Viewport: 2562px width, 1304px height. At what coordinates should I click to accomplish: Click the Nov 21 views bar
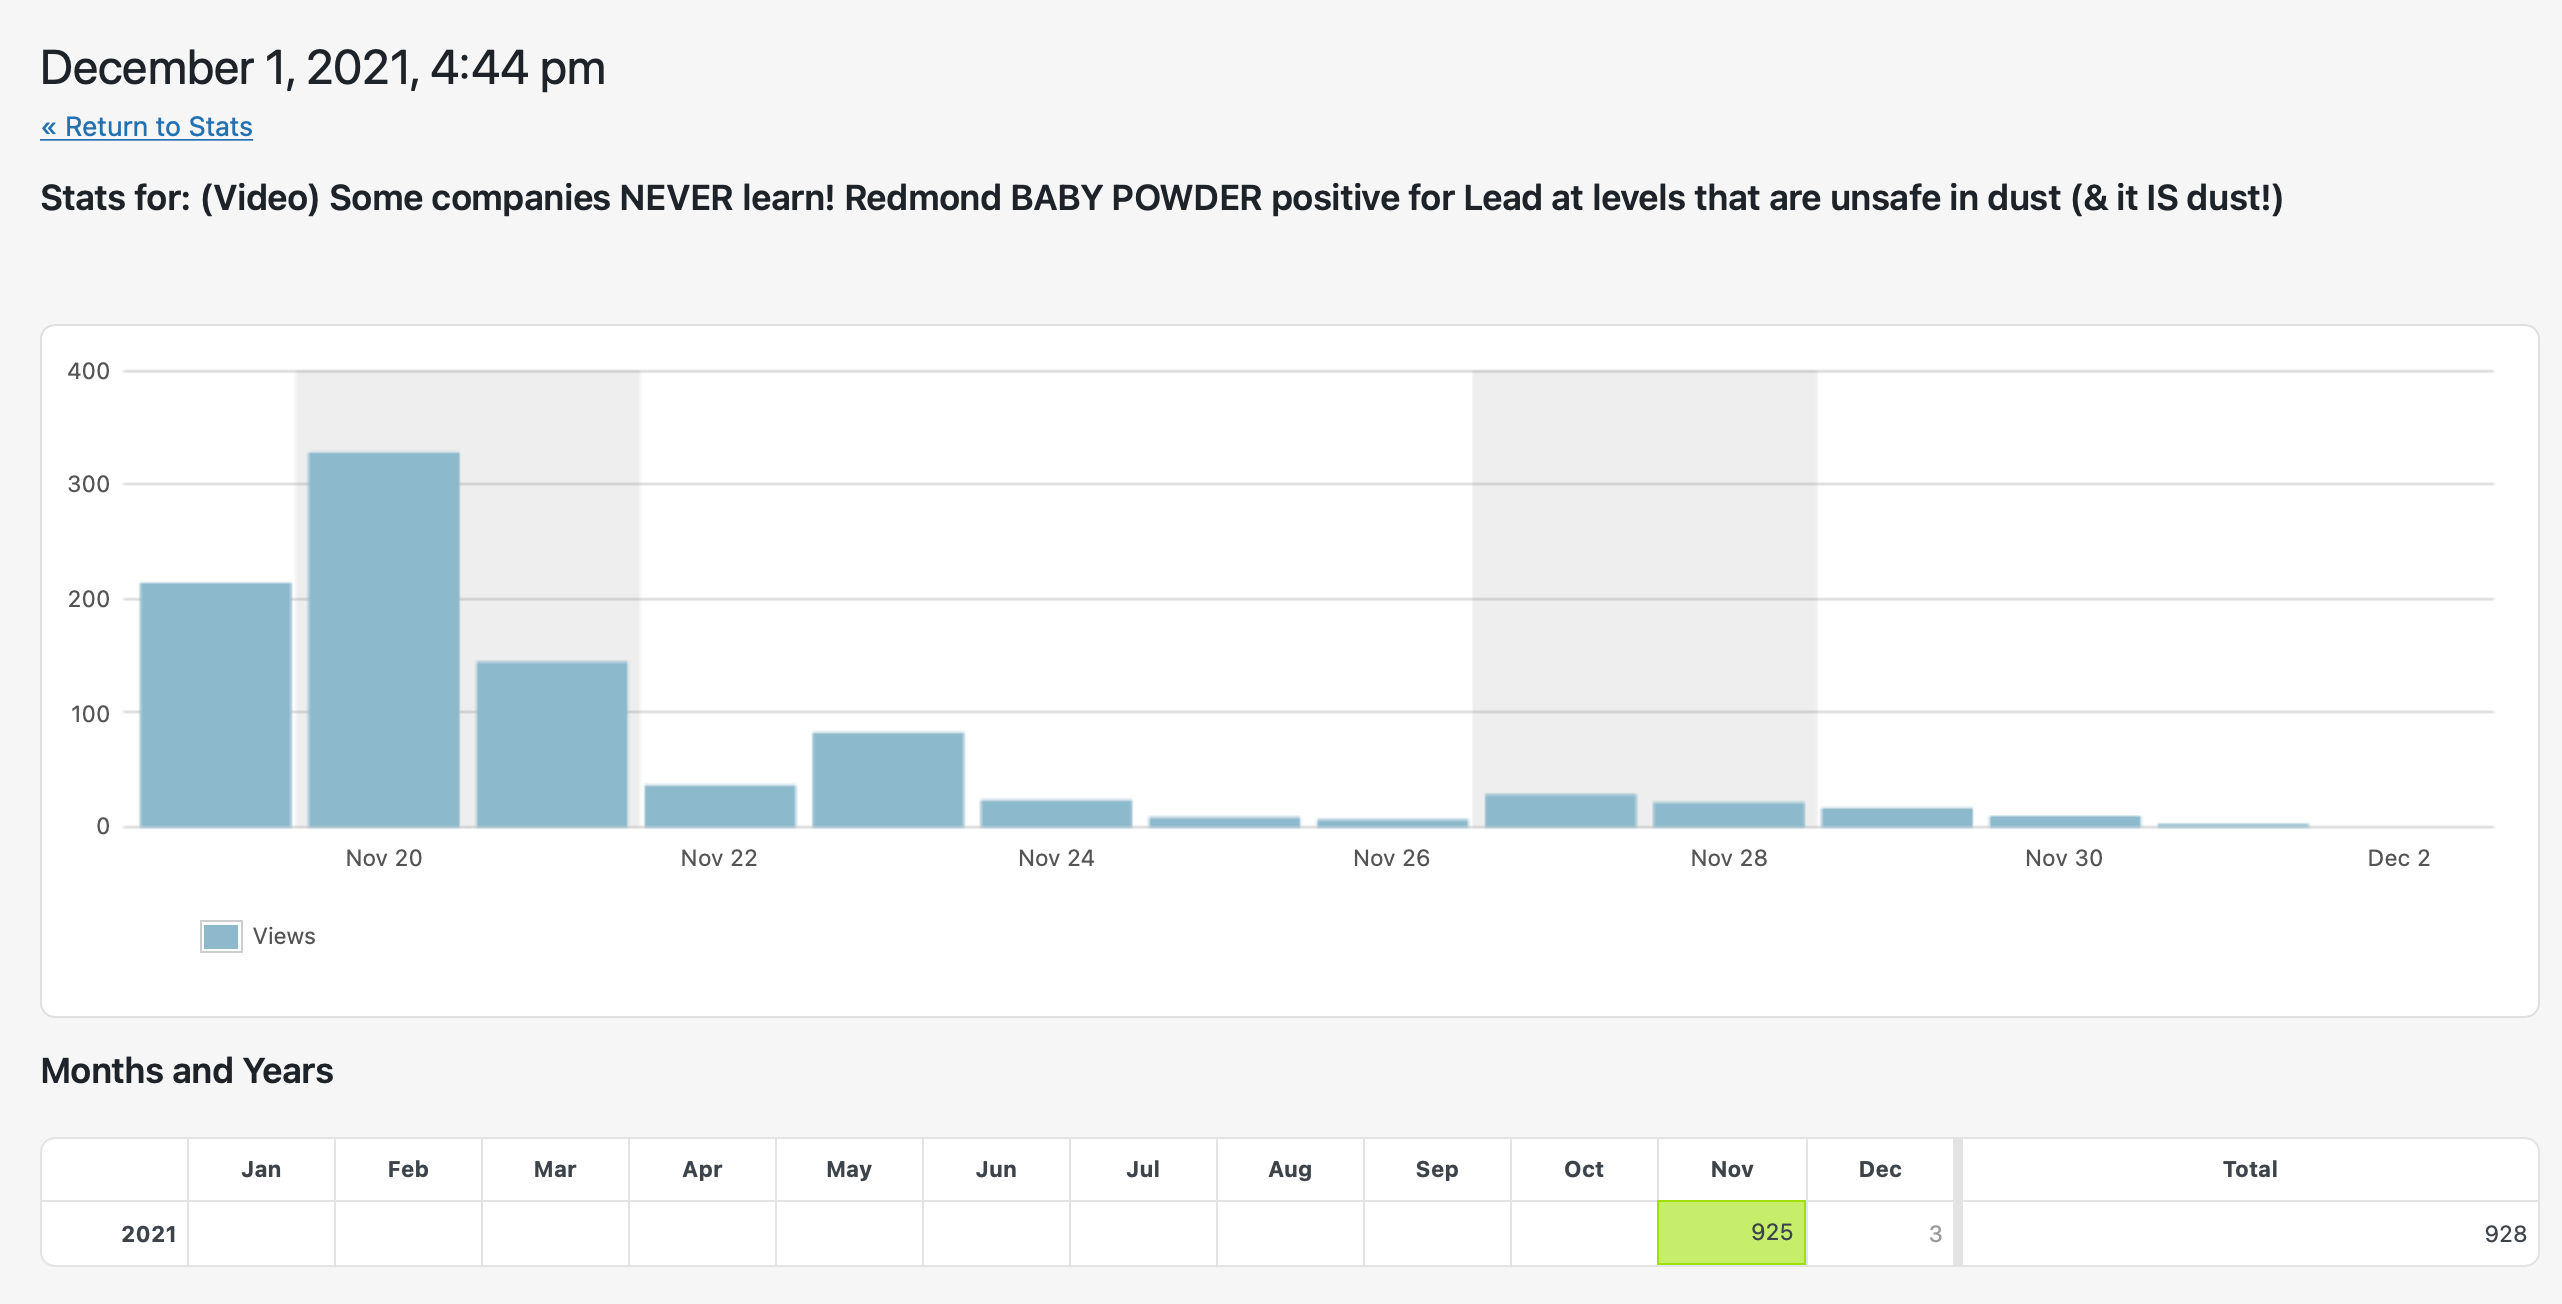552,744
